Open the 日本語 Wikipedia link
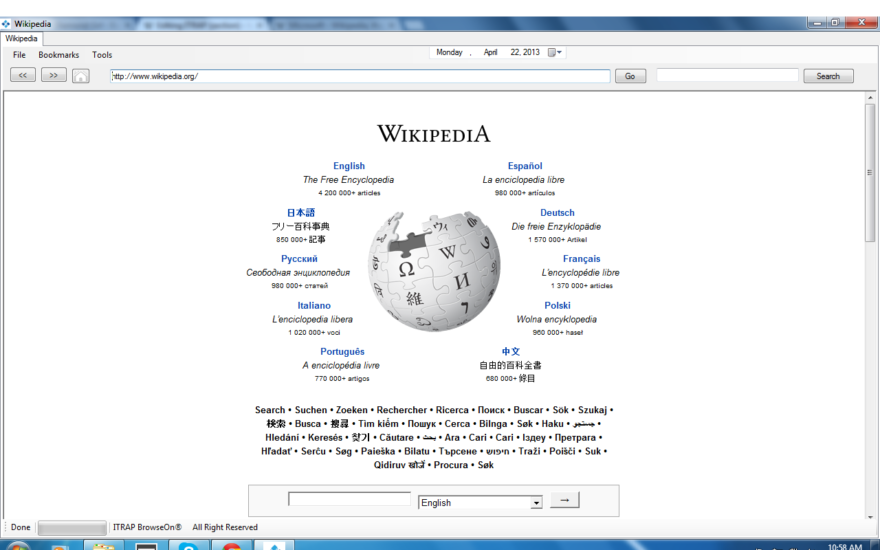880x550 pixels. 301,213
